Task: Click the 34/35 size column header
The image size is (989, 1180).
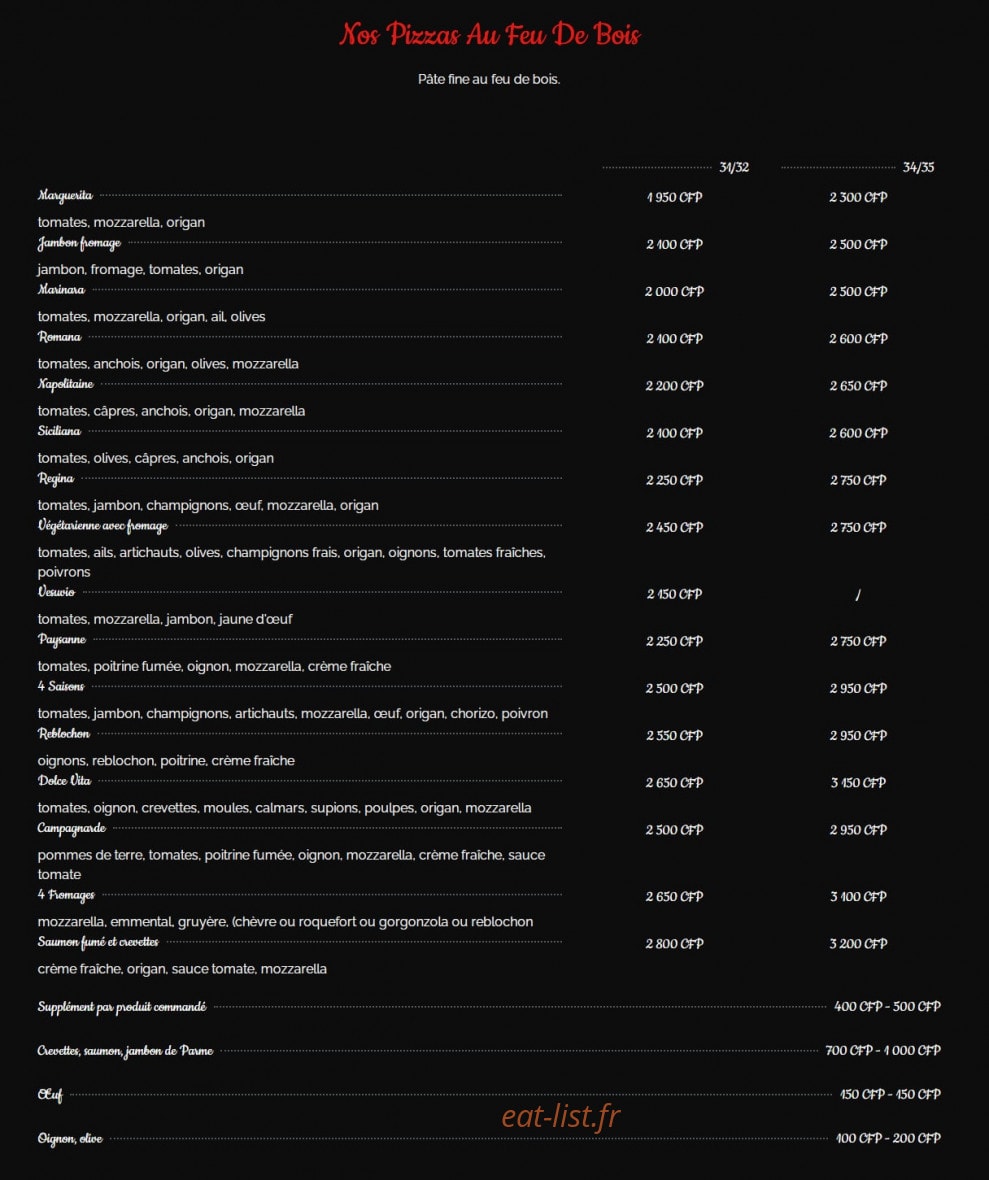Action: (x=918, y=167)
